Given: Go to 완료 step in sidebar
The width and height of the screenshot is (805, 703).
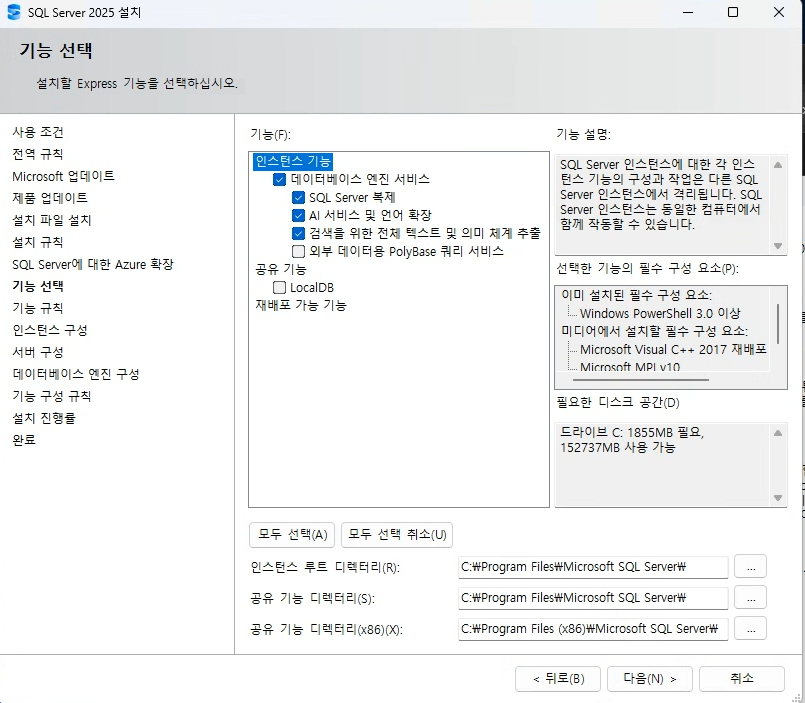Looking at the screenshot, I should pos(24,440).
